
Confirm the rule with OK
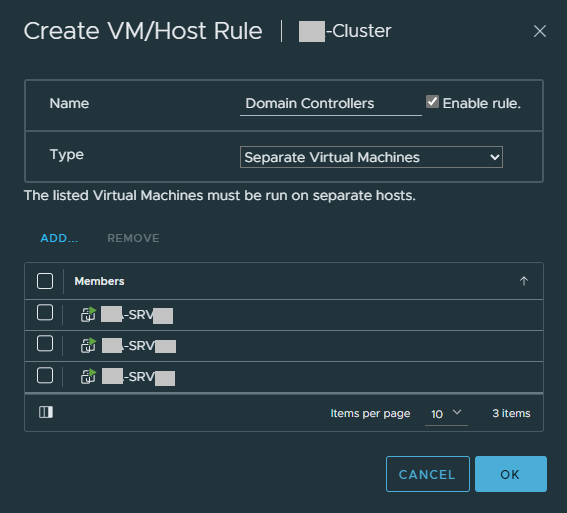pos(511,474)
